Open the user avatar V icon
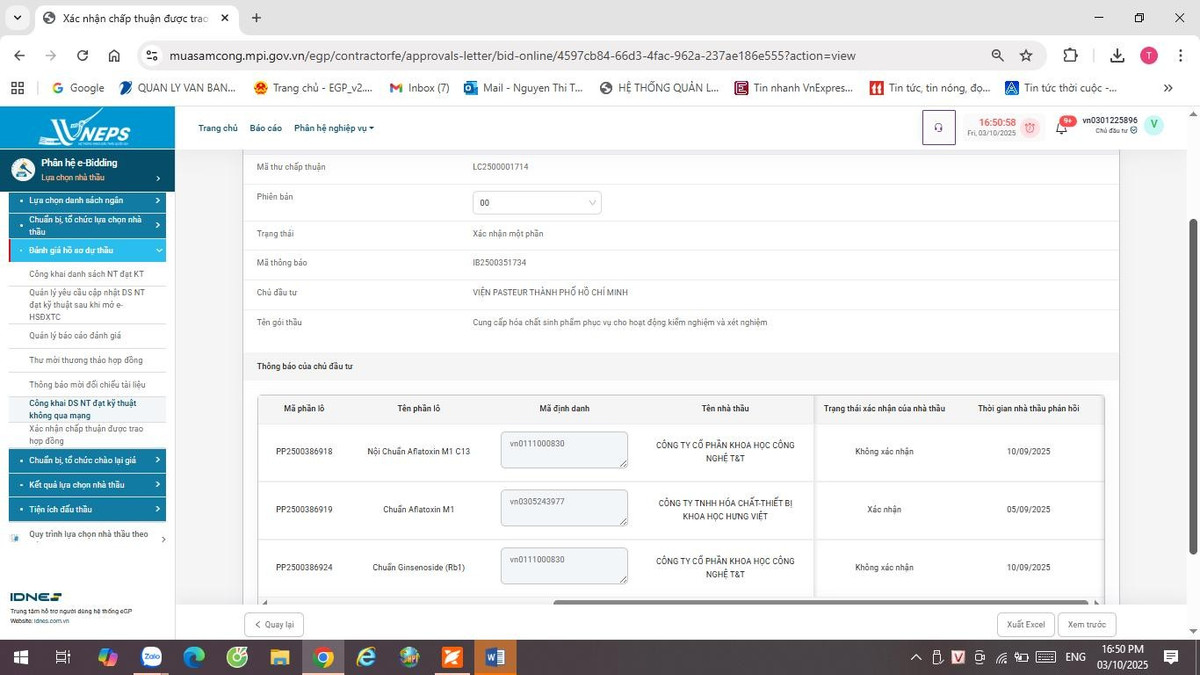 (1154, 125)
